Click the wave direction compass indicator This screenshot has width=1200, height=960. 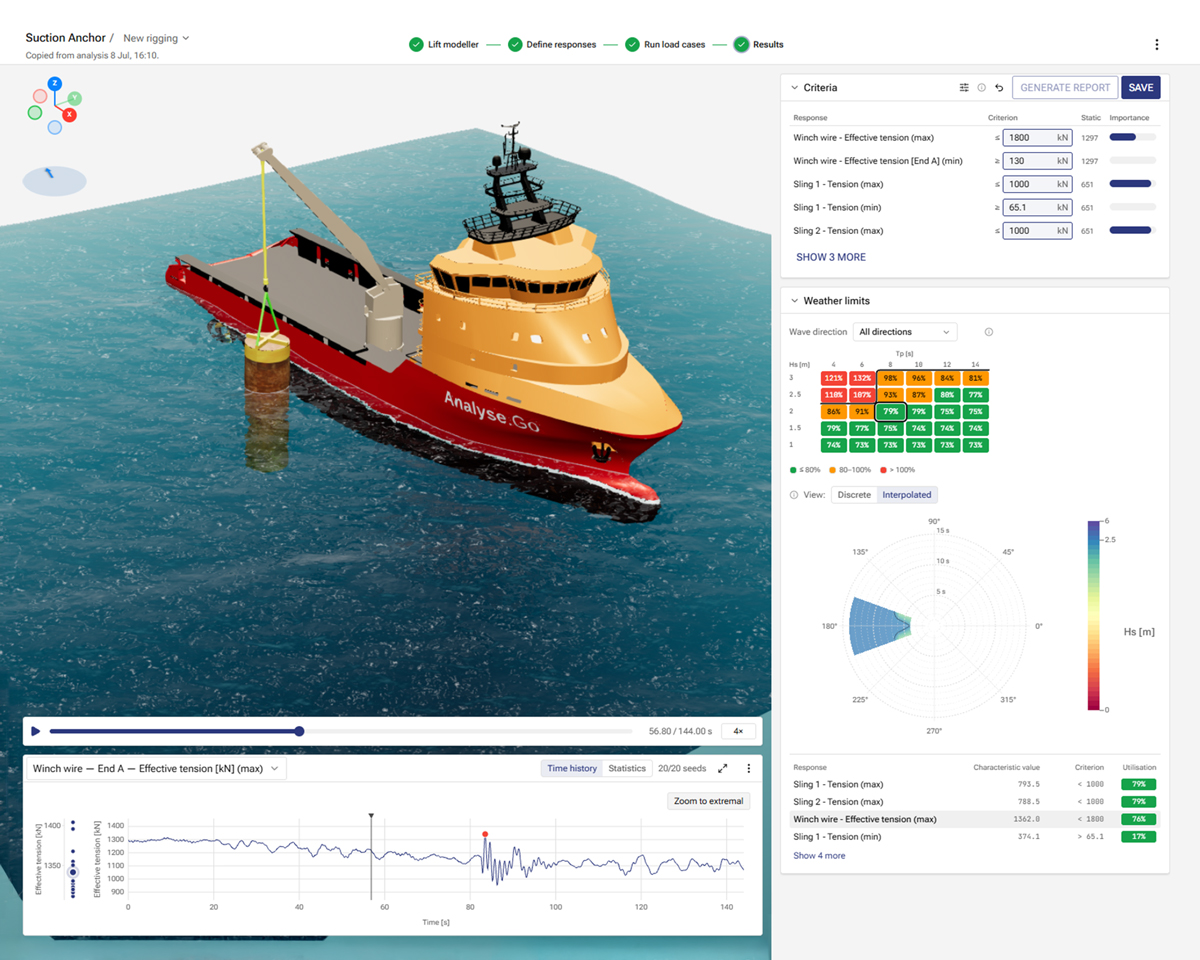click(x=54, y=181)
